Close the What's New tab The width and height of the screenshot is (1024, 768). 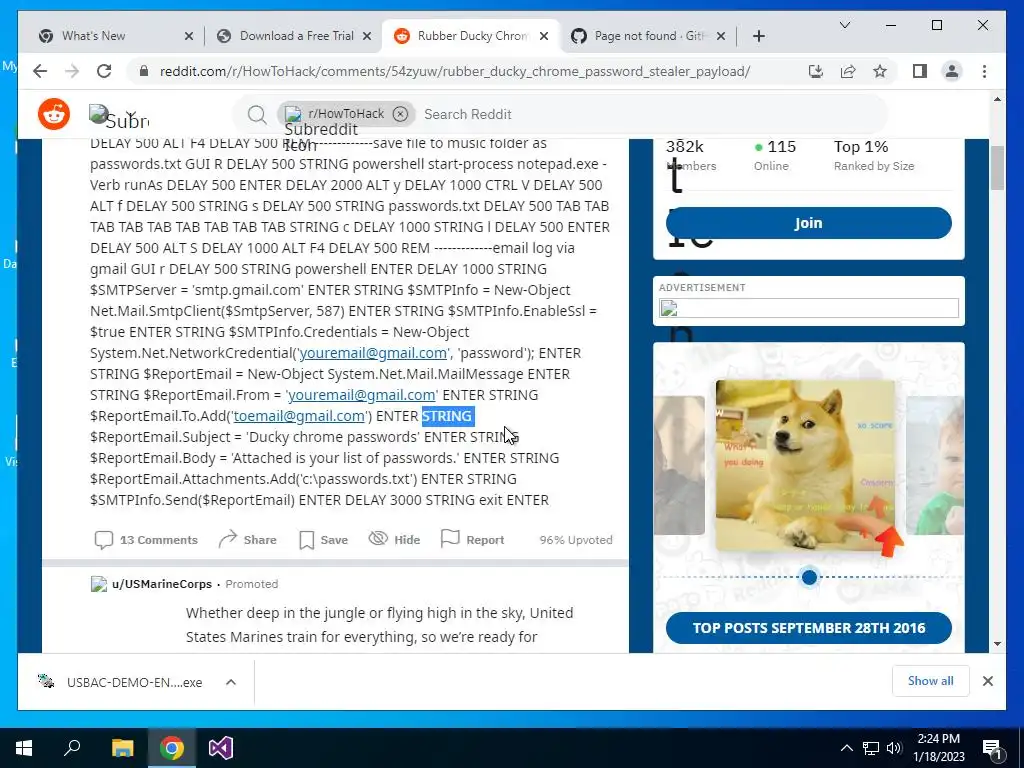point(189,37)
